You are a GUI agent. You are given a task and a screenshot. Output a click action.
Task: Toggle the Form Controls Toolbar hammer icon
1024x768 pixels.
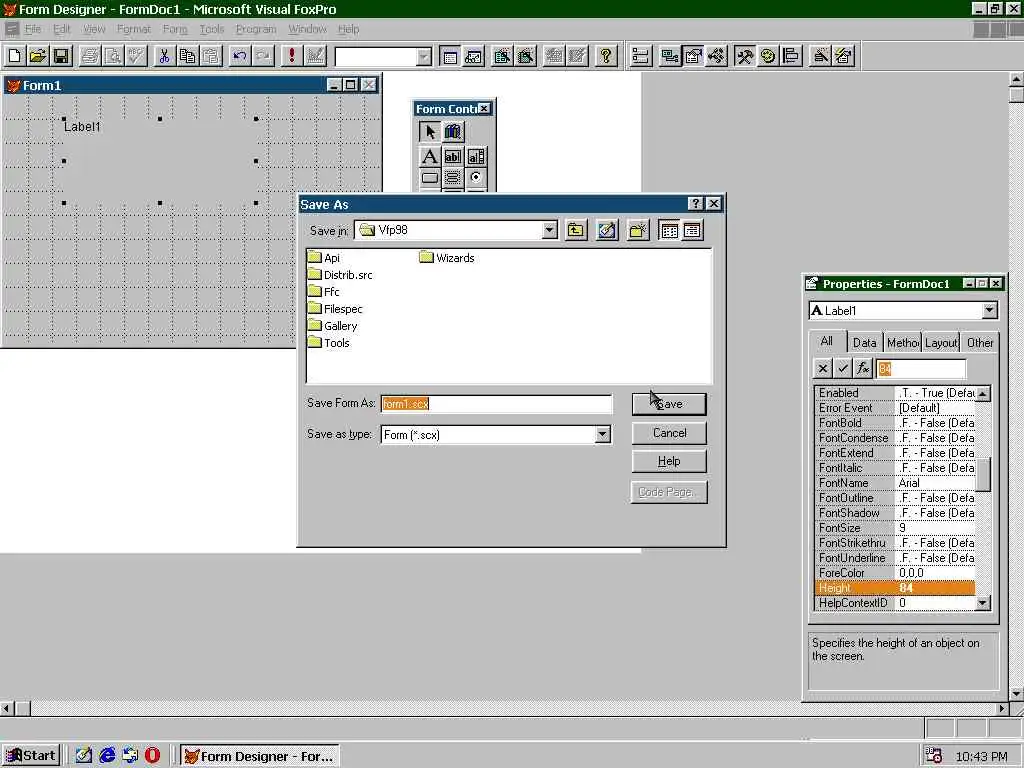(744, 56)
